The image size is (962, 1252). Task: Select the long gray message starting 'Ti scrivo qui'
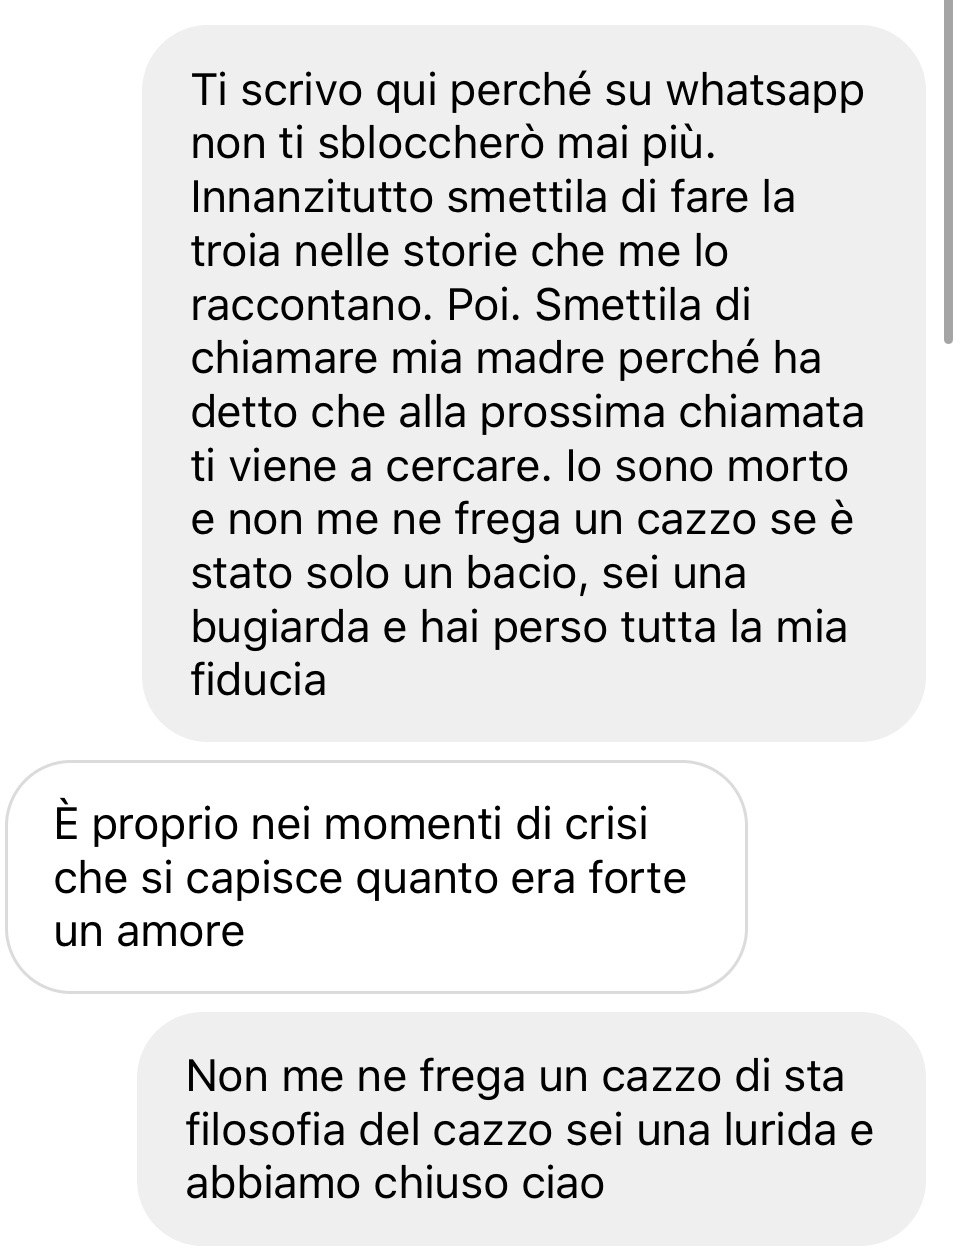pyautogui.click(x=533, y=383)
